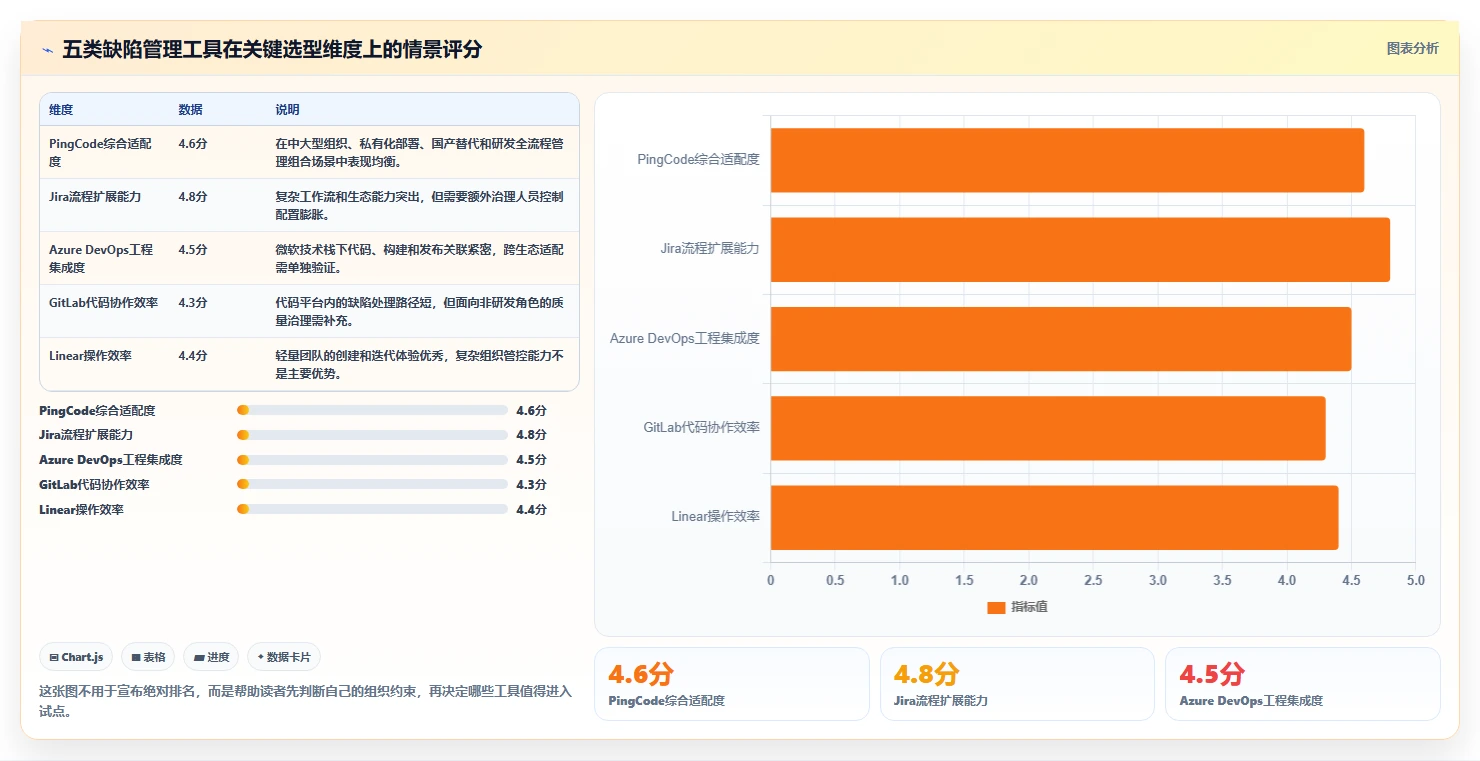
Task: Click the 4.3分 value in table
Action: click(x=193, y=303)
